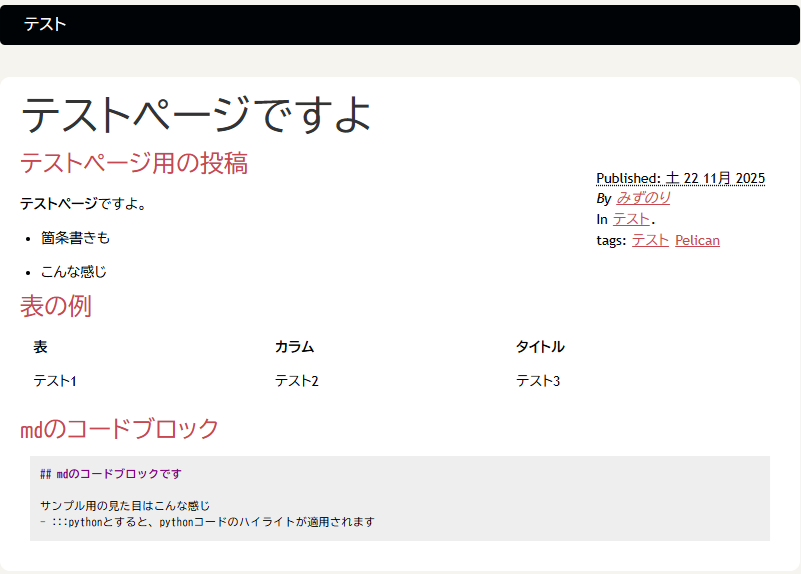Click code line about :::python highlighting

[207, 522]
